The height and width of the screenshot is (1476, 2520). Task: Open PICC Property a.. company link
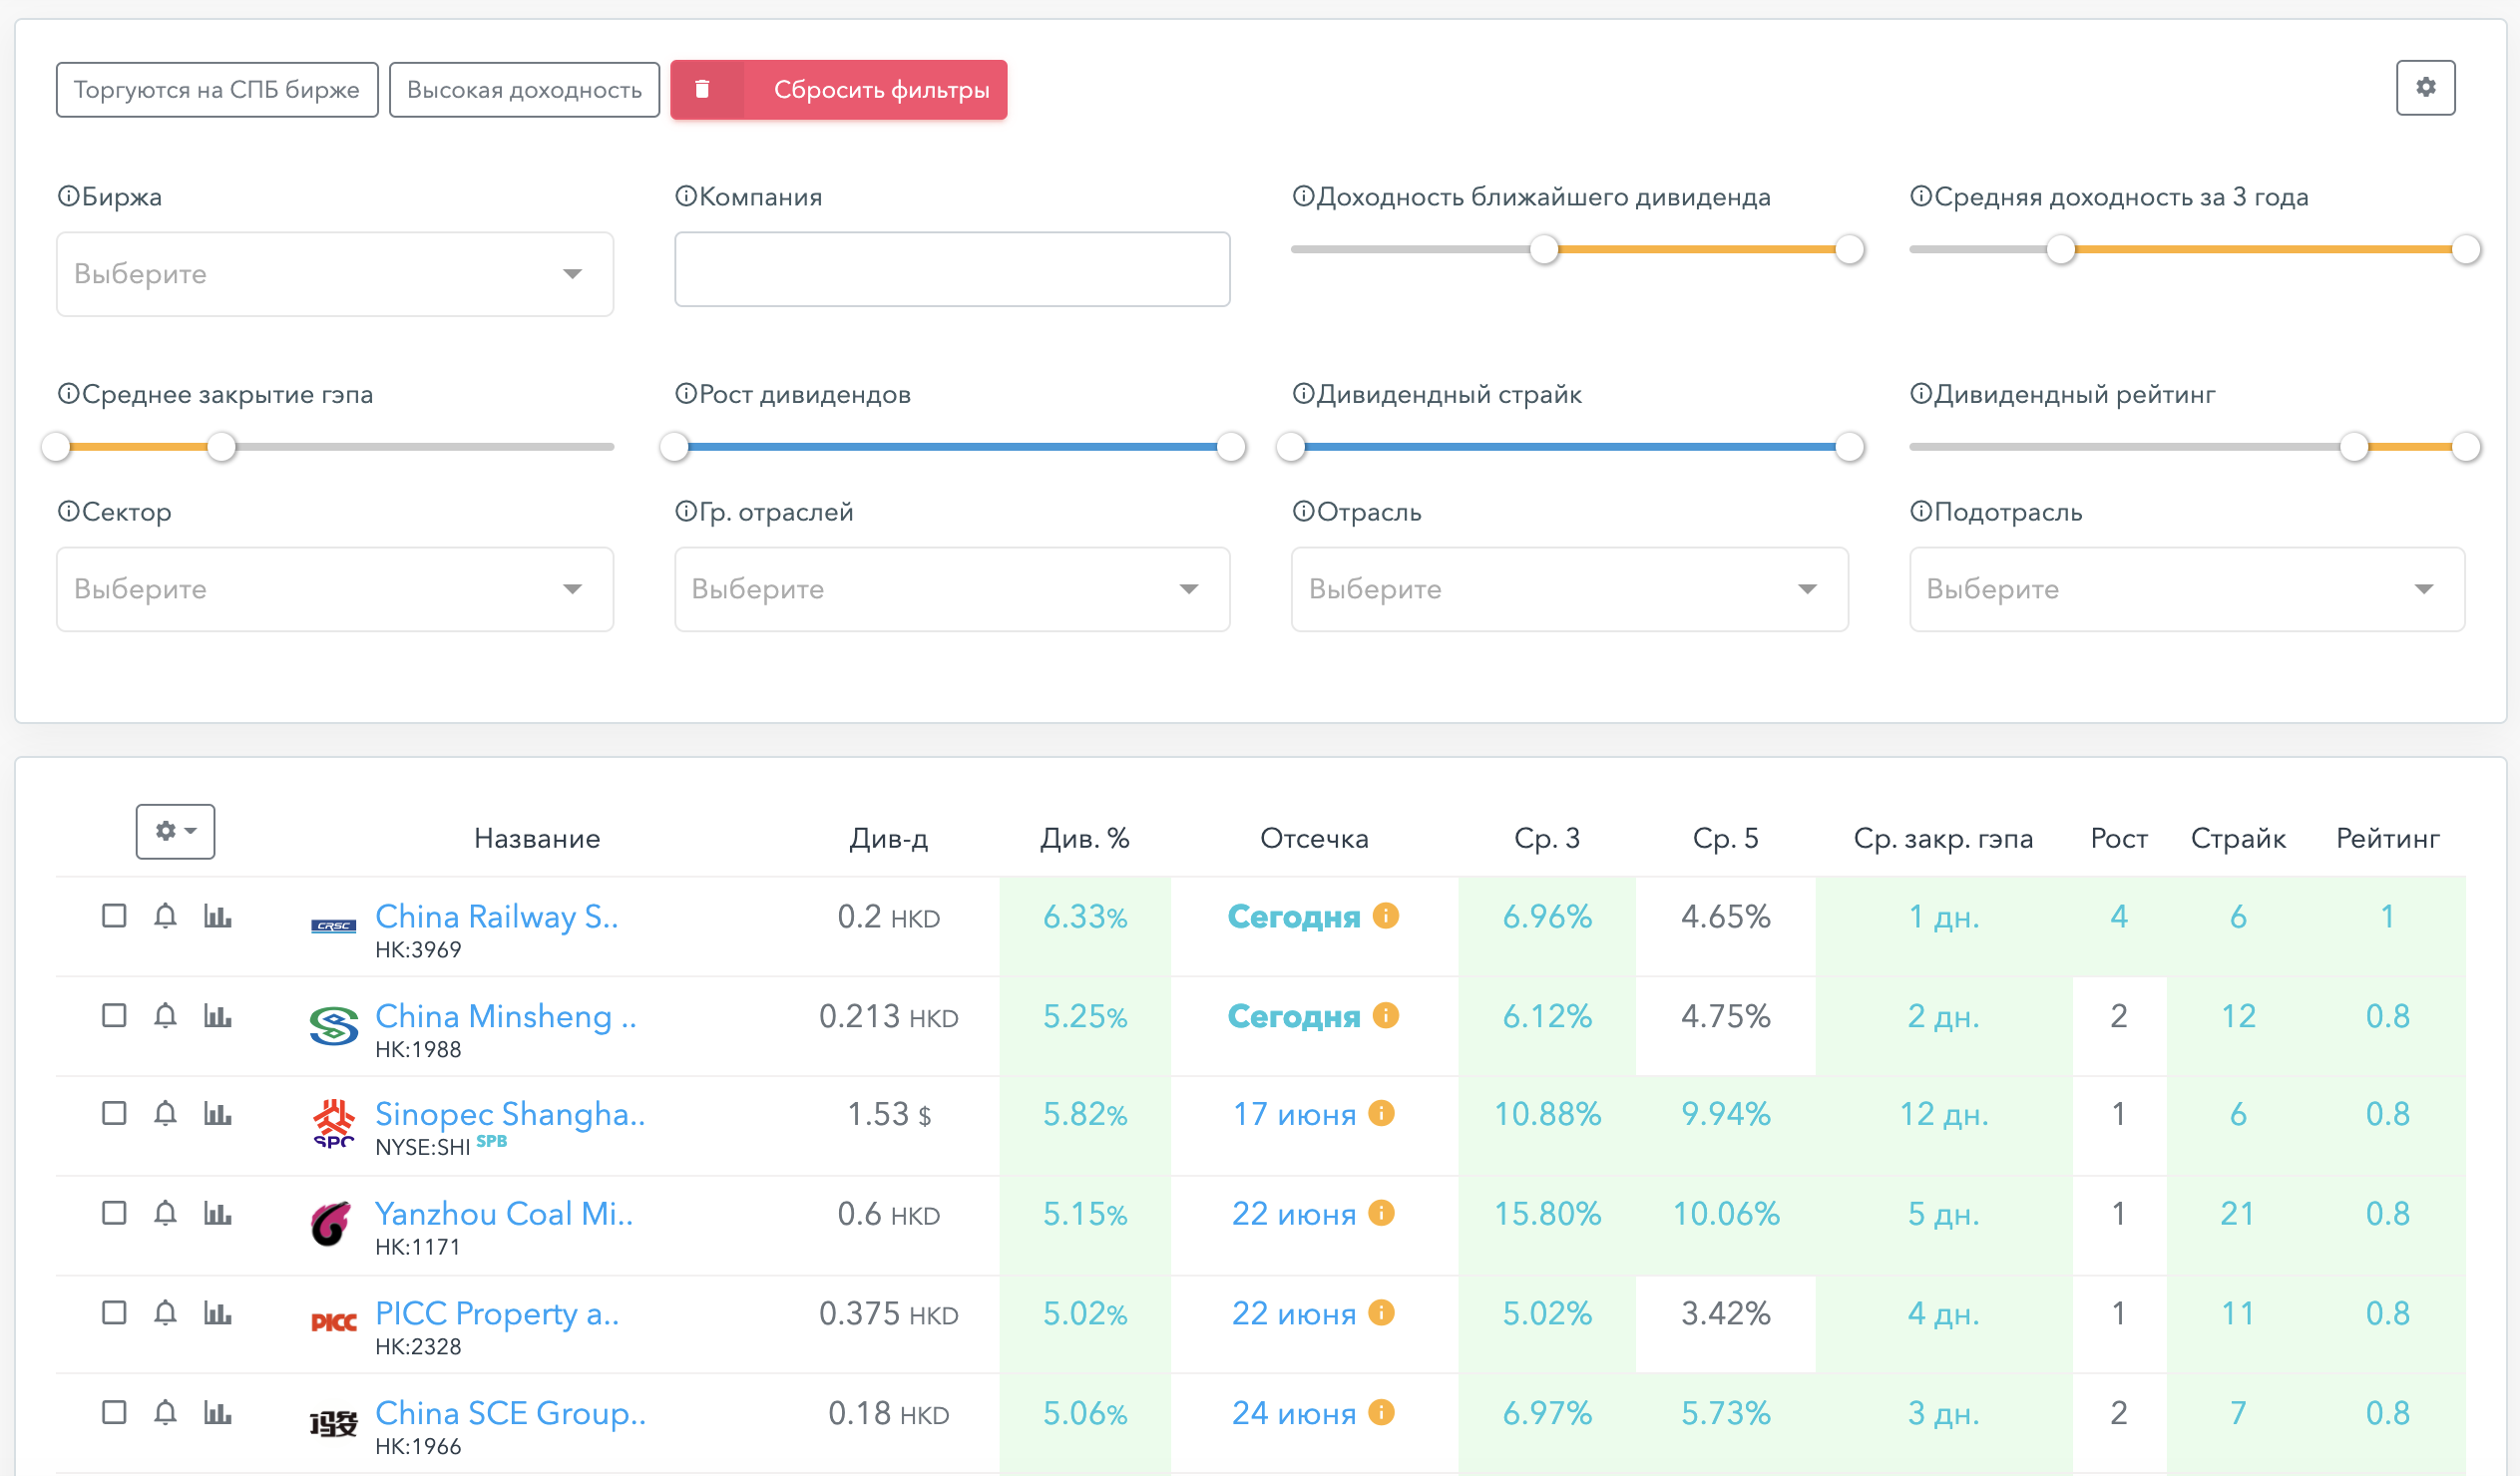[x=497, y=1313]
